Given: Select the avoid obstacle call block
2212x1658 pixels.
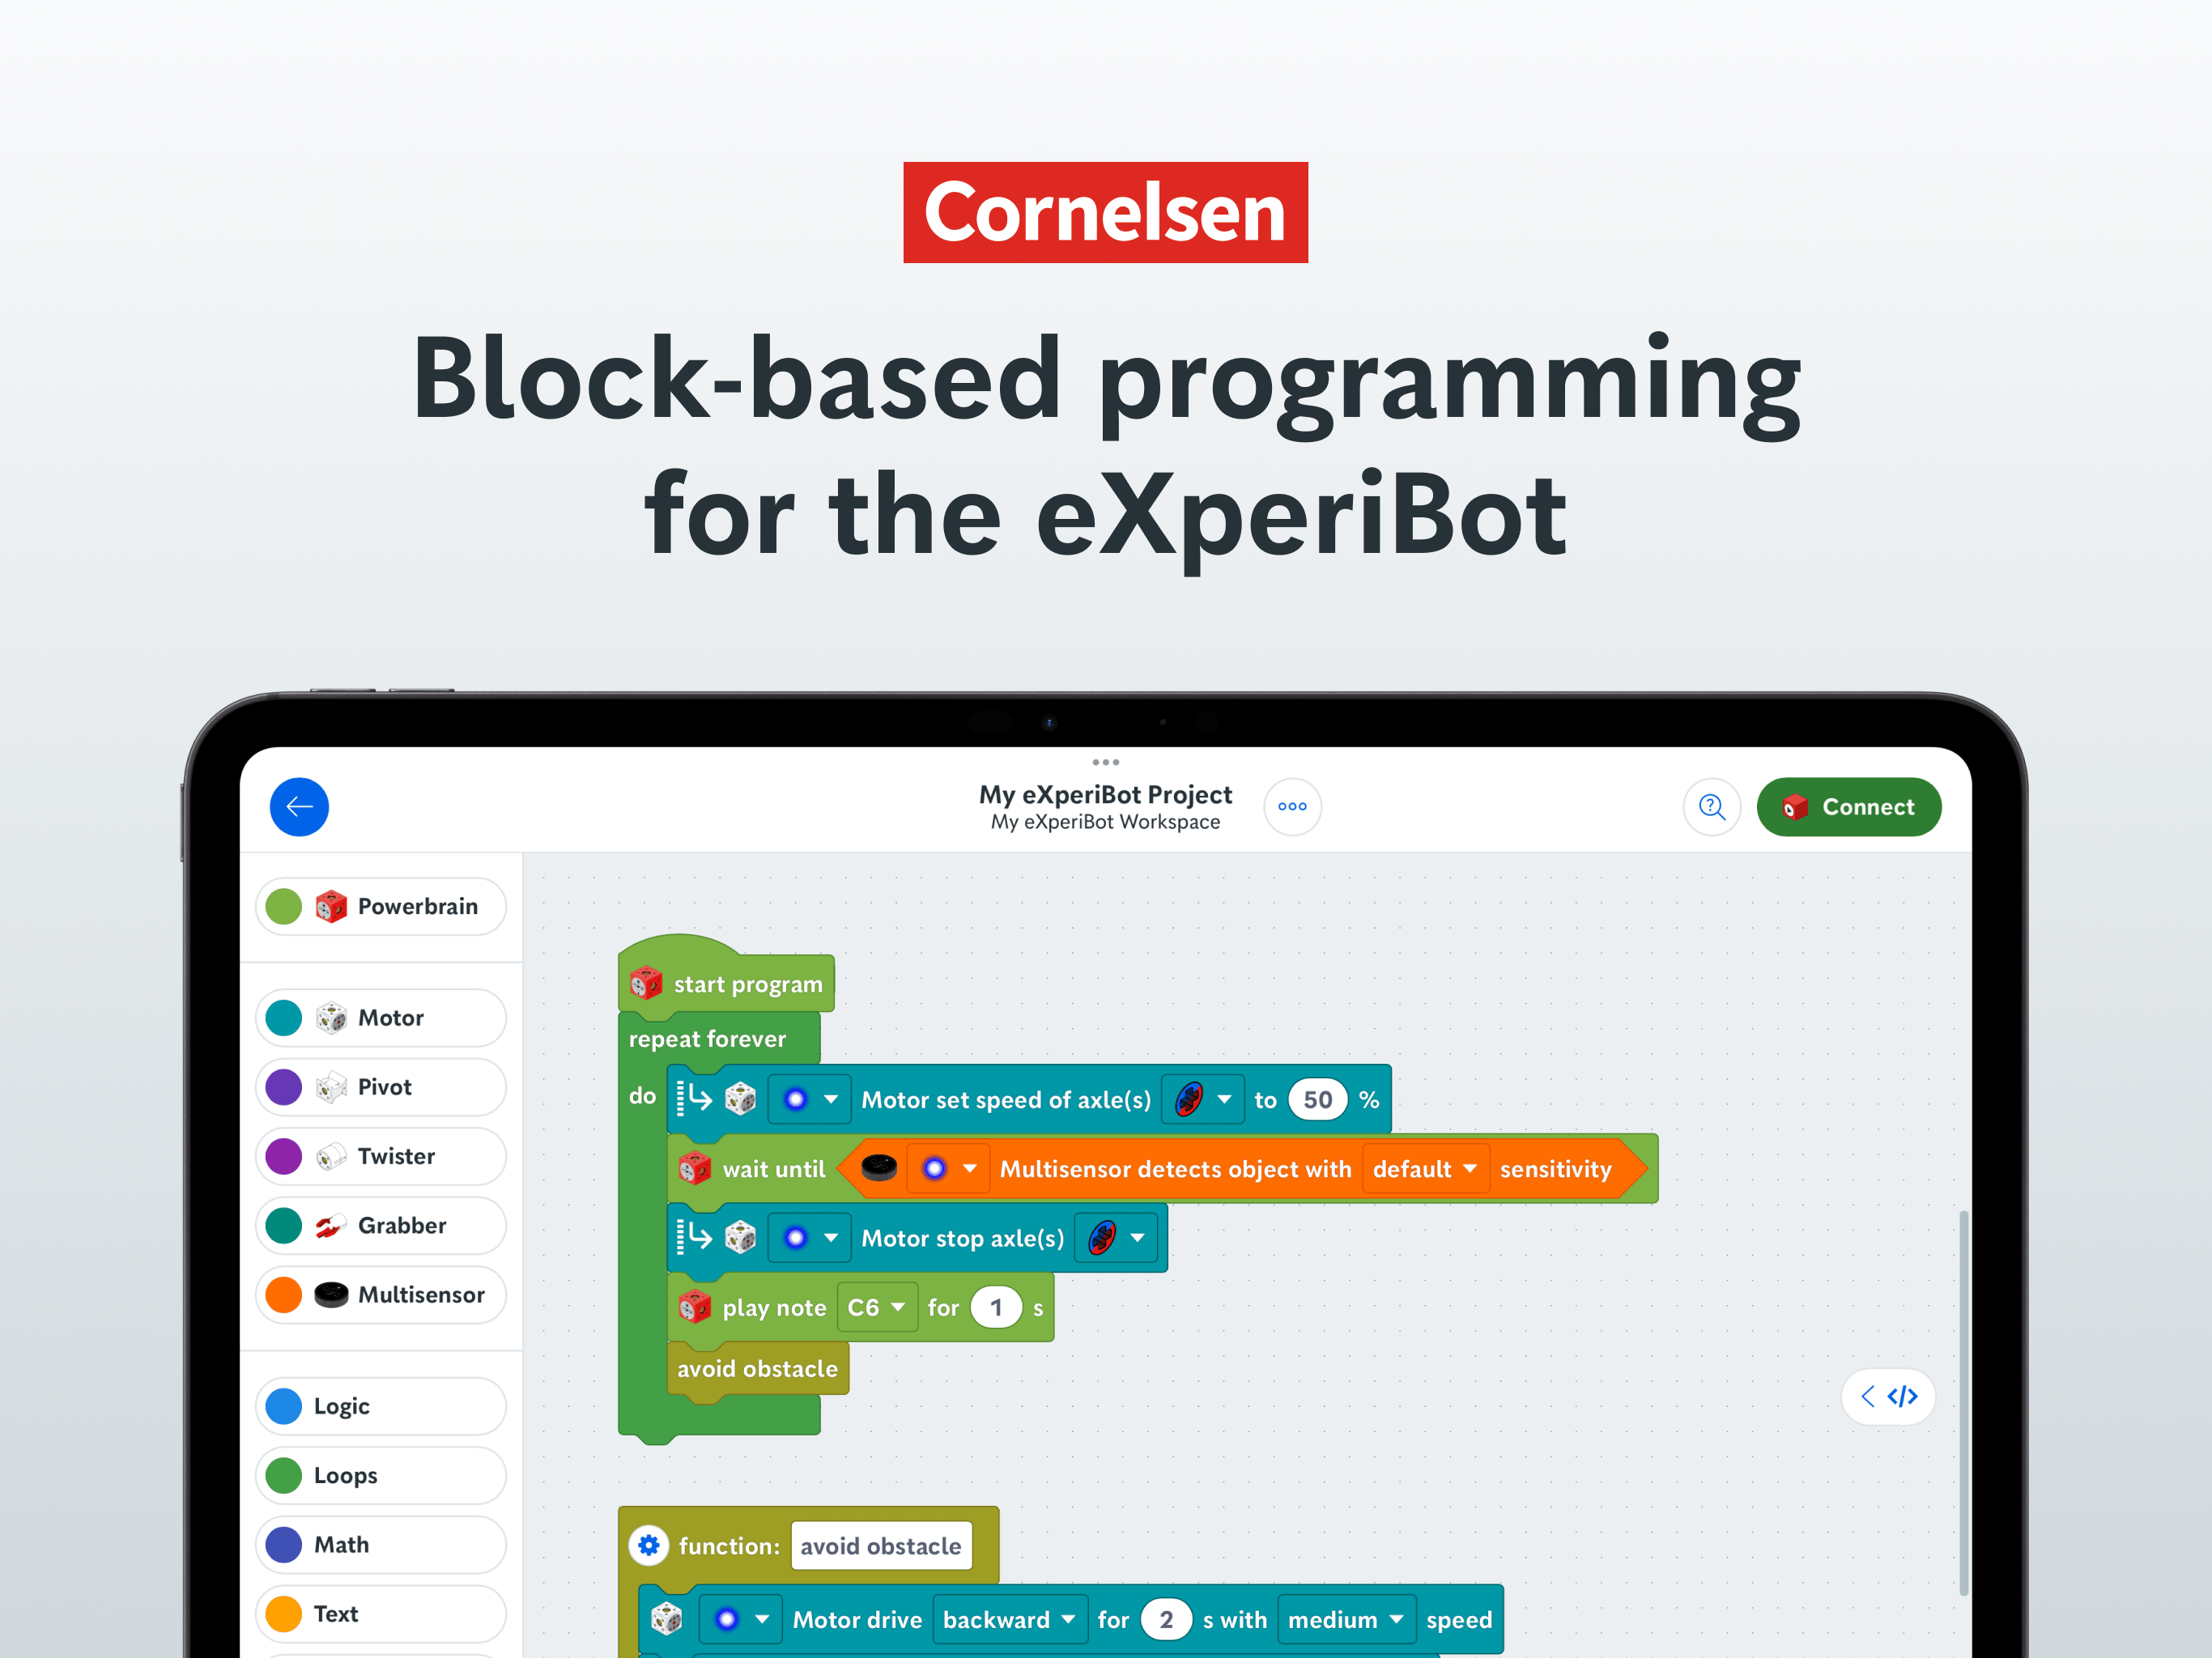Looking at the screenshot, I should coord(758,1369).
